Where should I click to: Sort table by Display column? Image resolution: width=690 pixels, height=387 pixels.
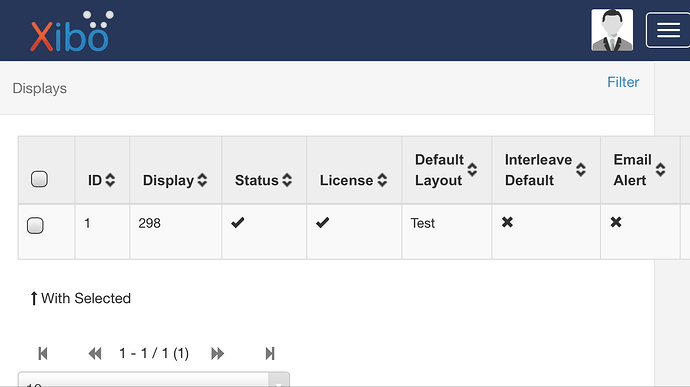(175, 180)
